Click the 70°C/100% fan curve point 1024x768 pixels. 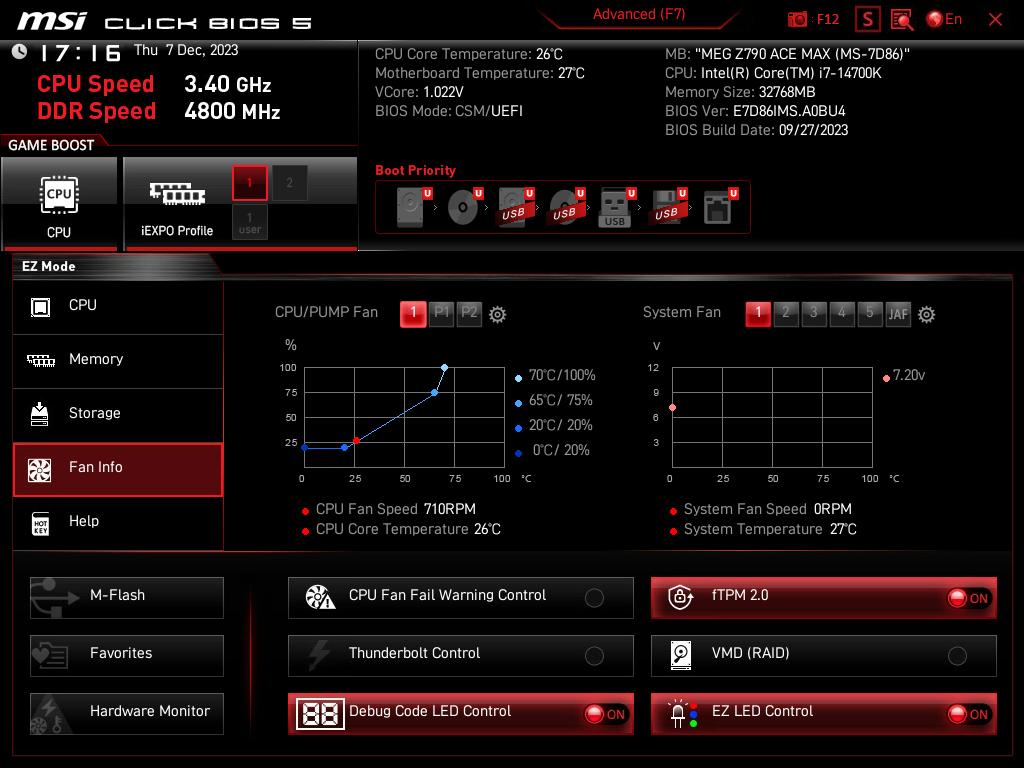click(444, 368)
